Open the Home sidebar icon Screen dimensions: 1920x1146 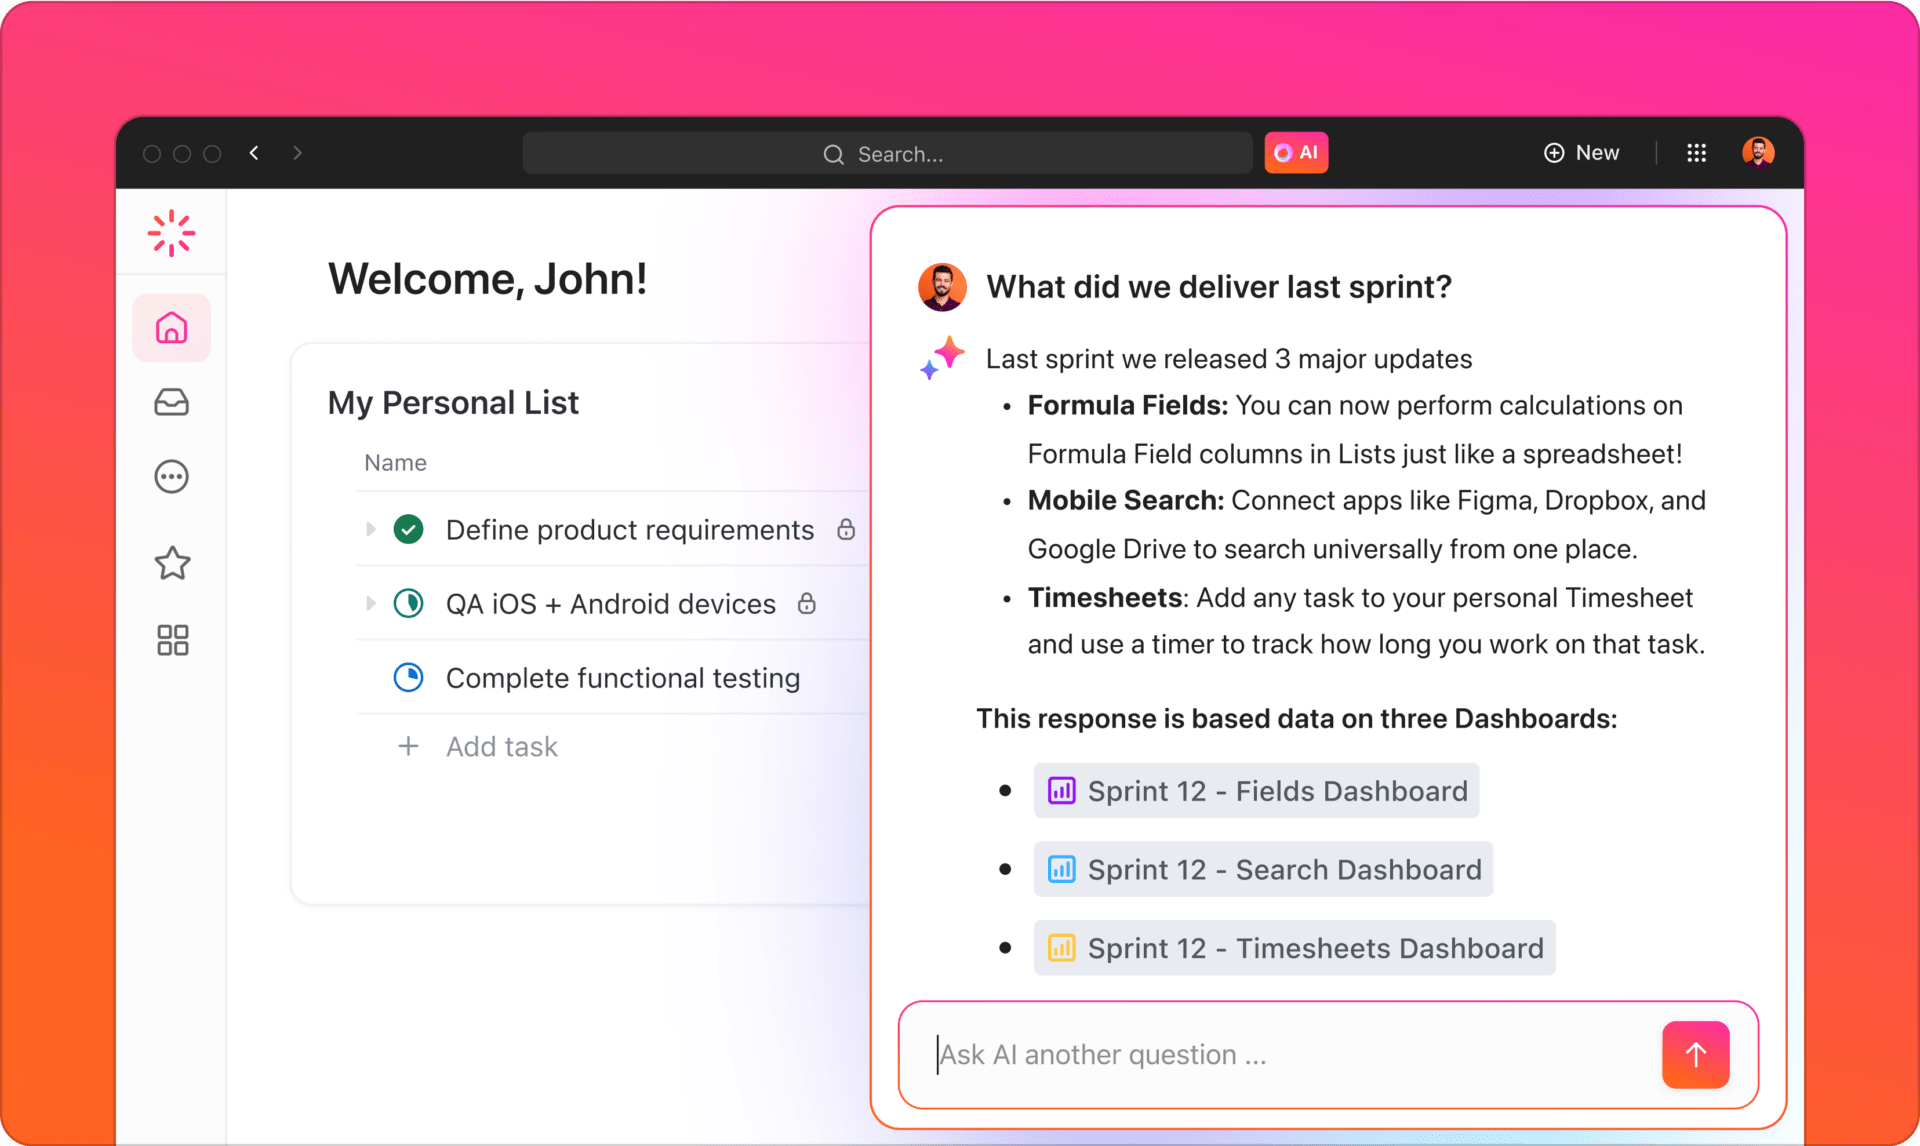[172, 328]
